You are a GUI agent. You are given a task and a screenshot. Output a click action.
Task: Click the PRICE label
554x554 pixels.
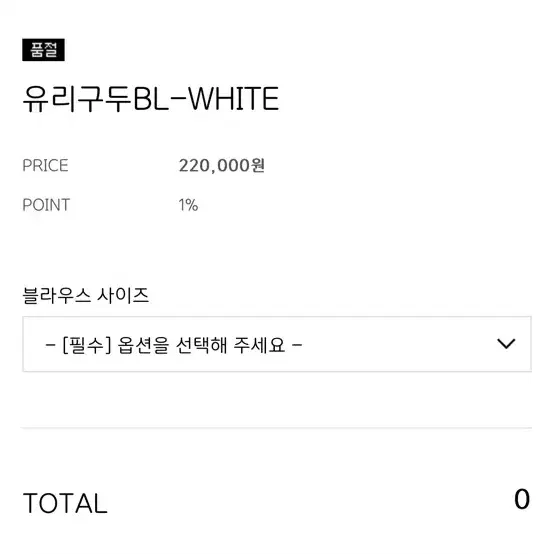click(x=45, y=166)
